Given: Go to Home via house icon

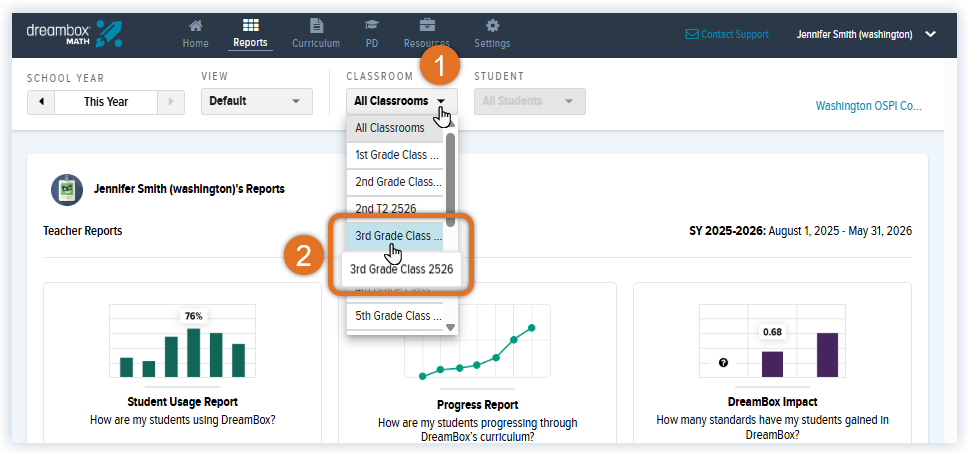Looking at the screenshot, I should click(195, 26).
